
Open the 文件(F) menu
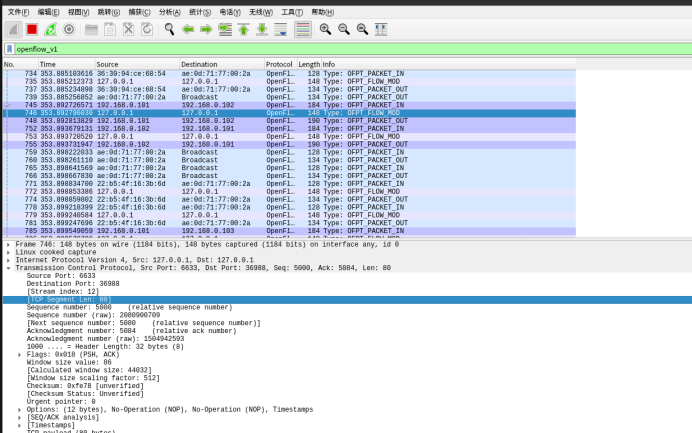pos(19,12)
